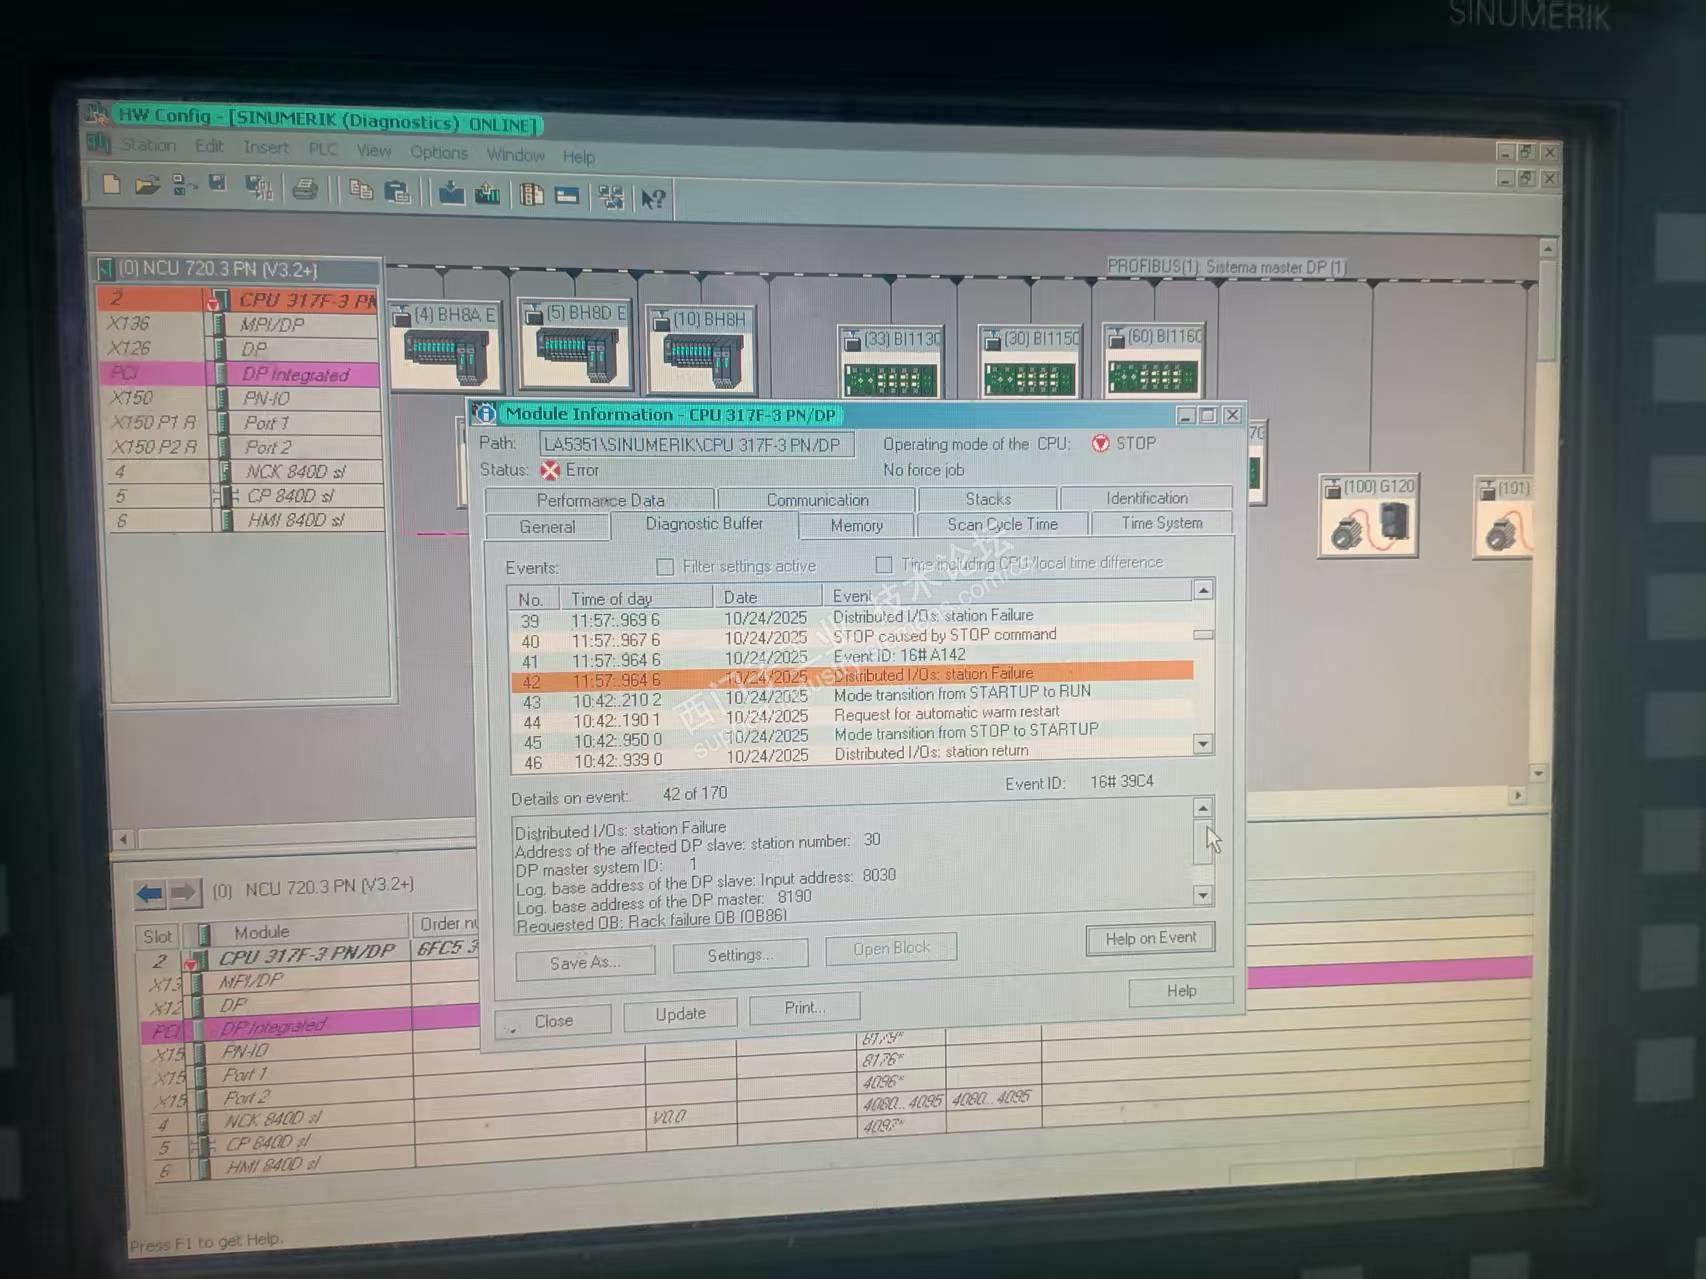Click the Save floppy toolbar icon

coord(217,184)
